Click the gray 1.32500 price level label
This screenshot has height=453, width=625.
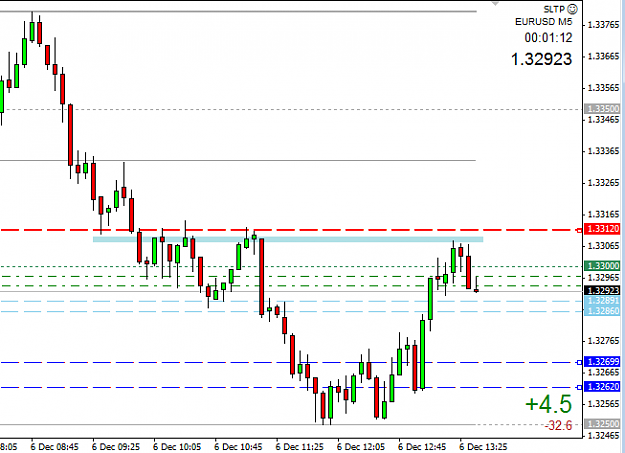coord(603,423)
